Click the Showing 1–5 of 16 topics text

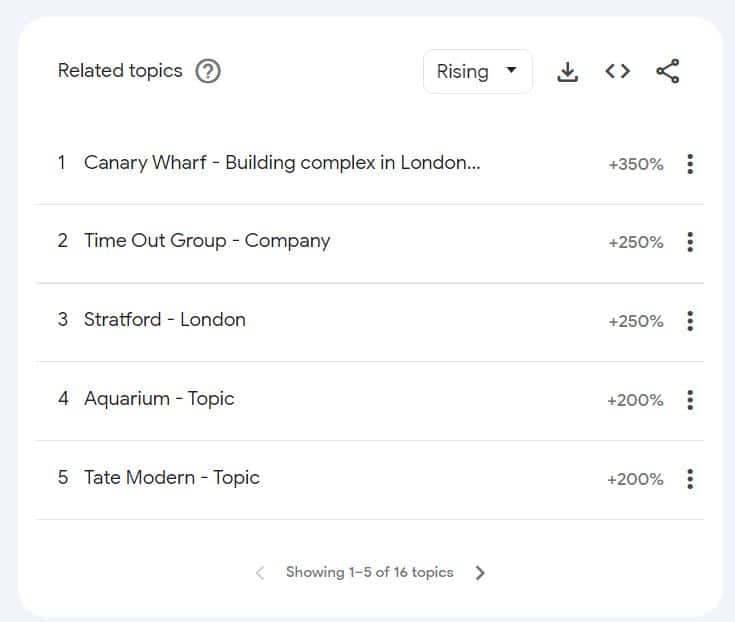point(369,573)
